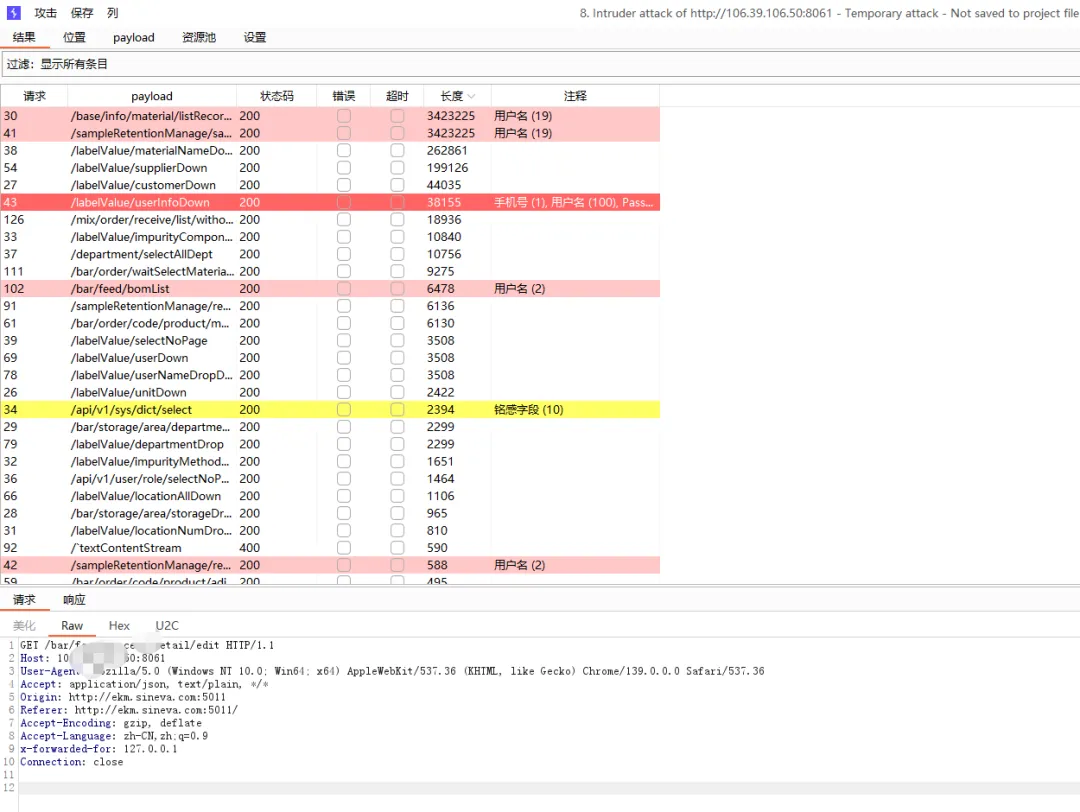Switch to the 响应 tab

pos(74,600)
